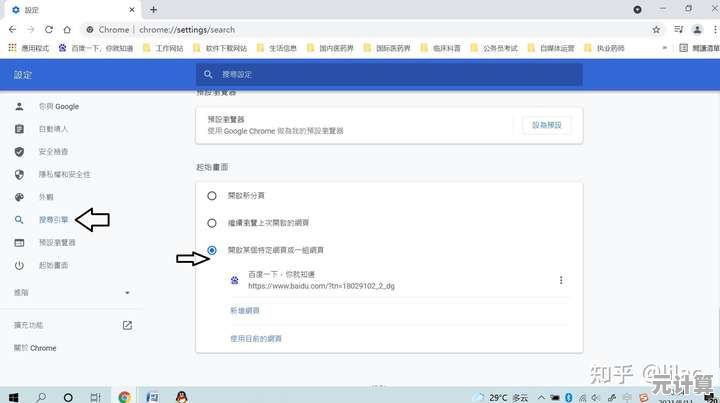Open the 生活信息 bookmark folder

coord(277,48)
